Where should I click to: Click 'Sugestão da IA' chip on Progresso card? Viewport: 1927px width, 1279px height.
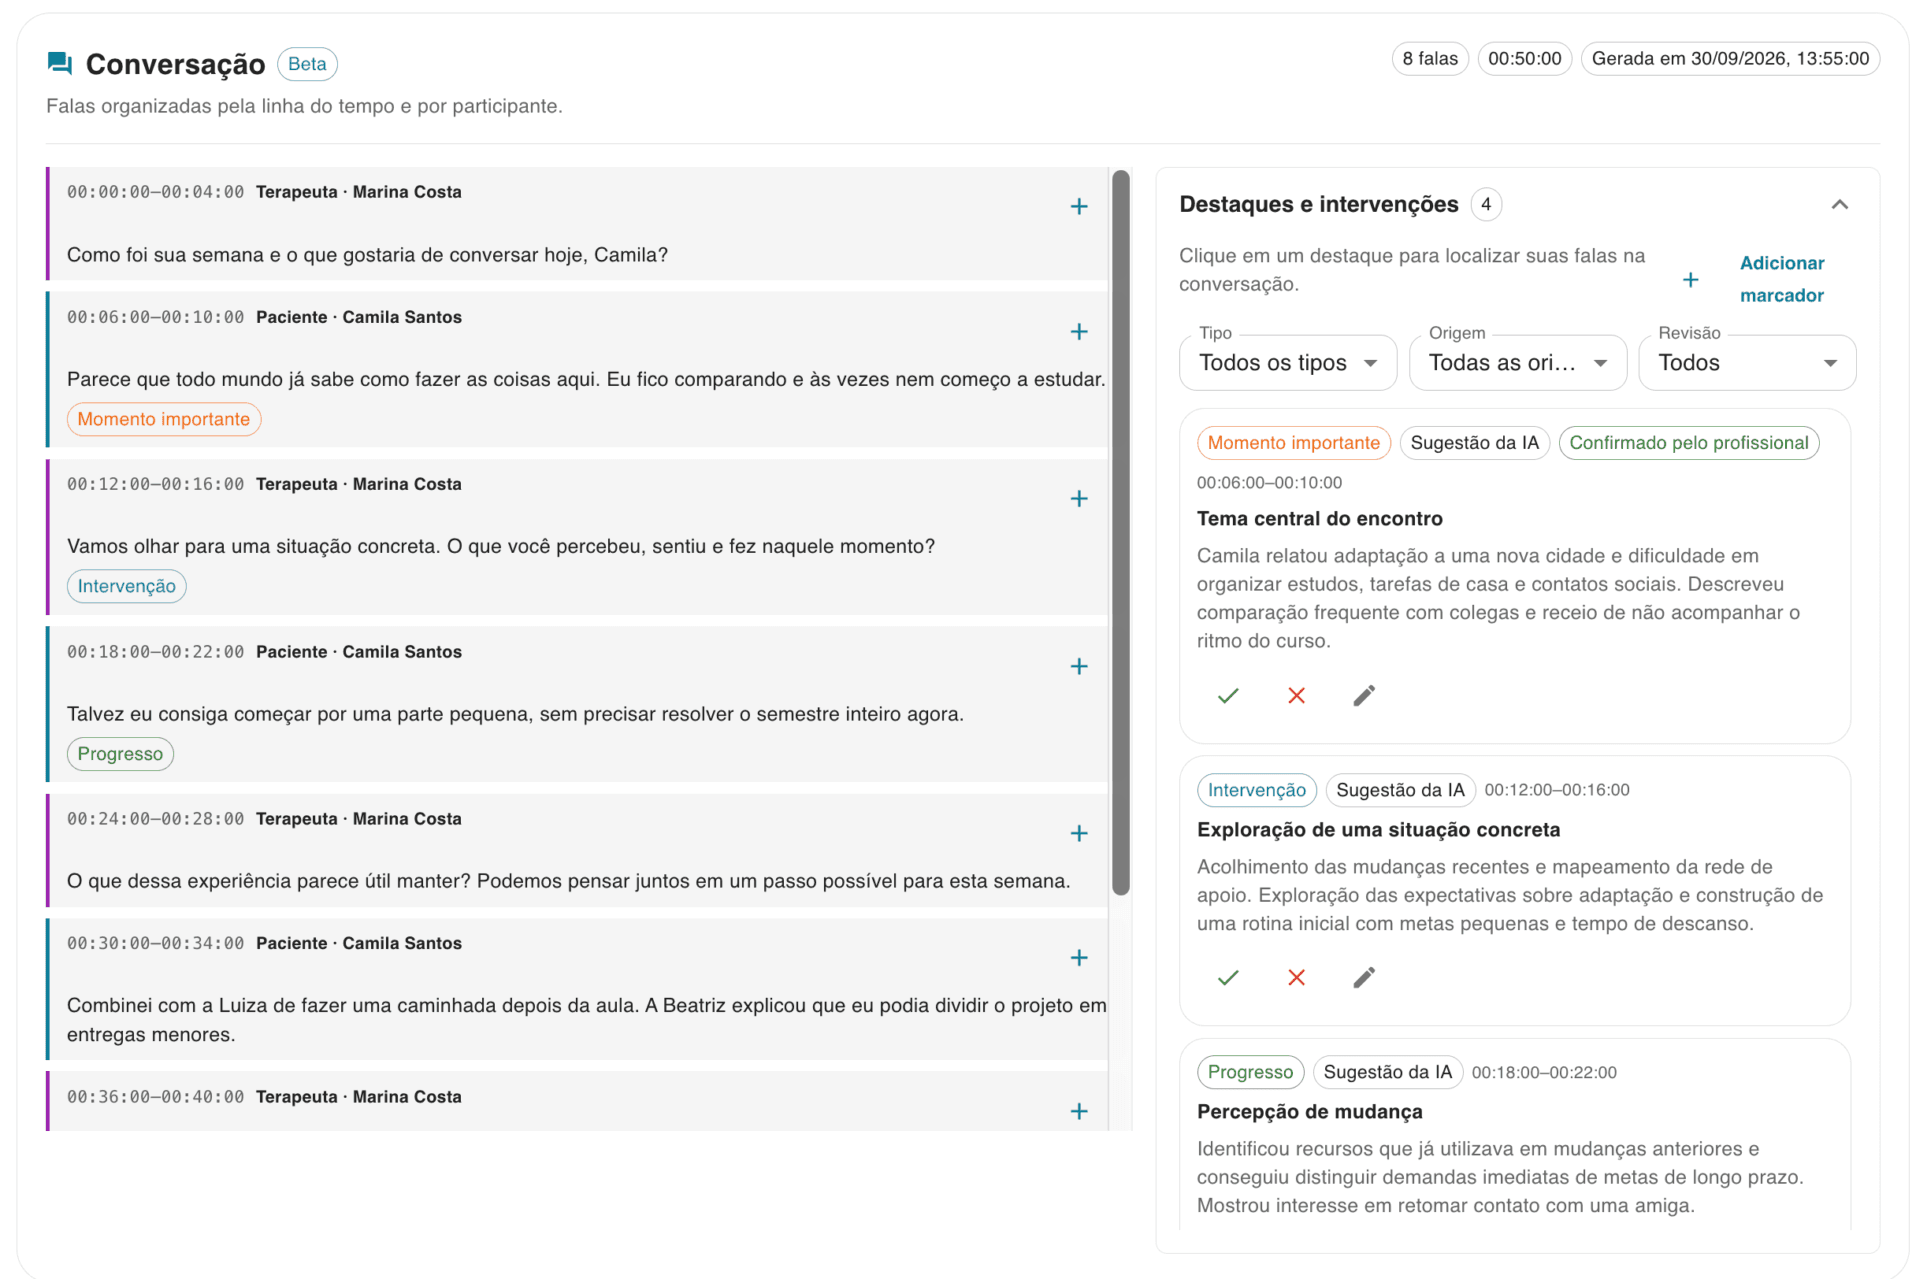click(x=1387, y=1072)
